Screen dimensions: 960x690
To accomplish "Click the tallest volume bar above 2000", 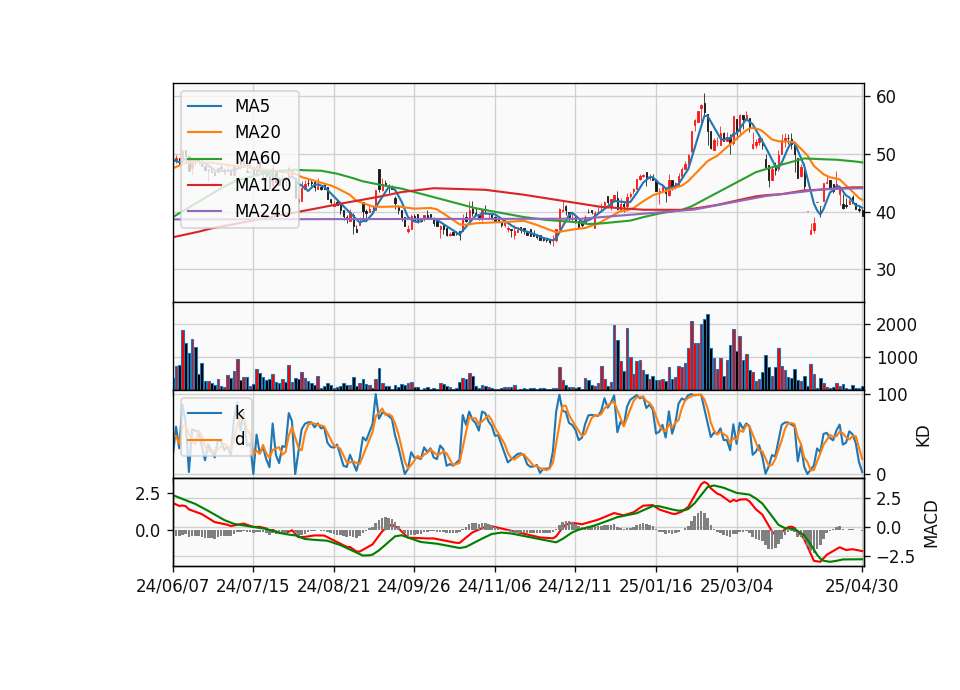I will pos(708,353).
